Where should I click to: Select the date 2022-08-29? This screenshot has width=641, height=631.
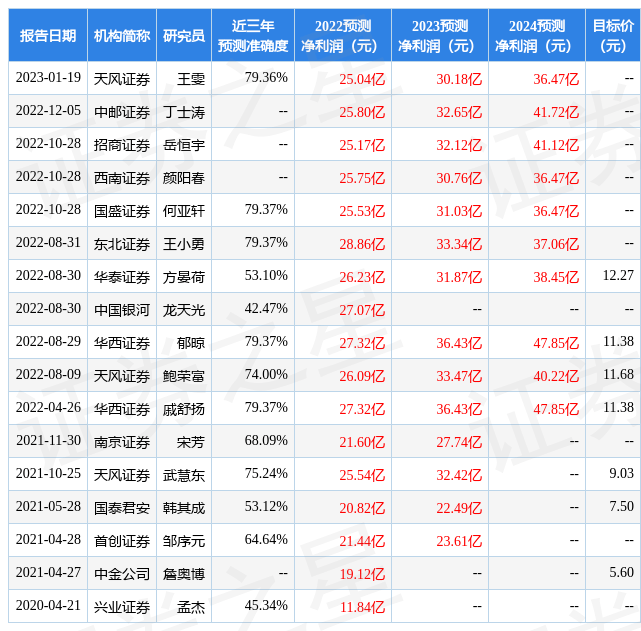click(x=48, y=341)
